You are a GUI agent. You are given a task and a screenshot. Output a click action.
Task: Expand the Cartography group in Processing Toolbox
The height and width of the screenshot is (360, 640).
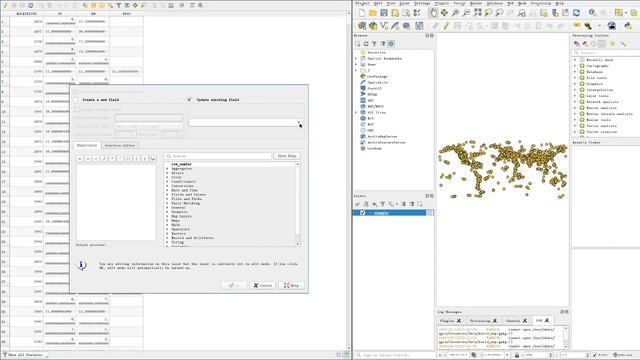pos(576,66)
